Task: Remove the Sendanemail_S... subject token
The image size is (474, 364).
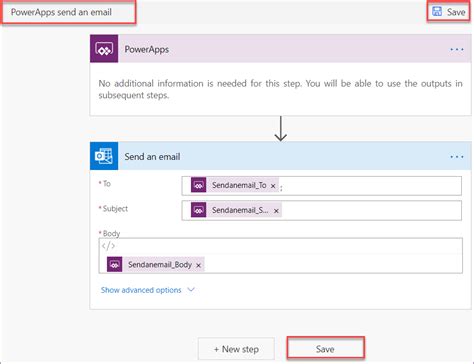Action: (x=276, y=211)
